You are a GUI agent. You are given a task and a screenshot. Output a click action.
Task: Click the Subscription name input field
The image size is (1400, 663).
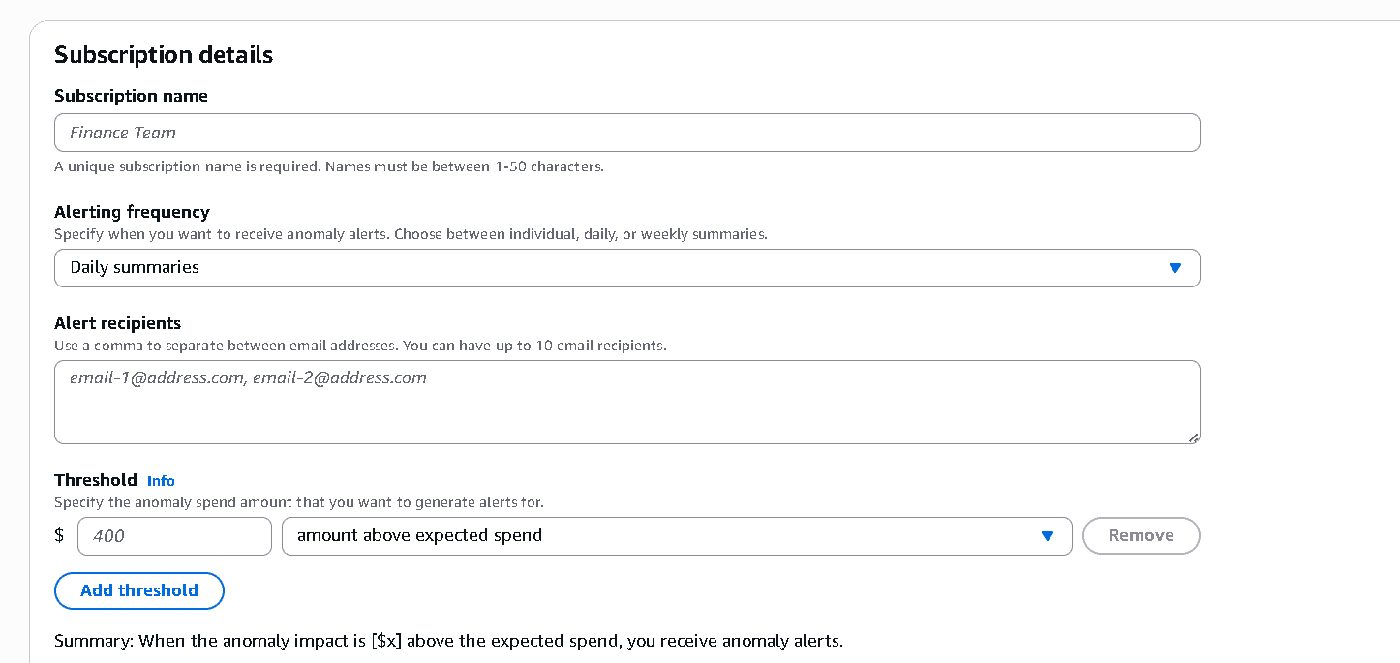(627, 132)
